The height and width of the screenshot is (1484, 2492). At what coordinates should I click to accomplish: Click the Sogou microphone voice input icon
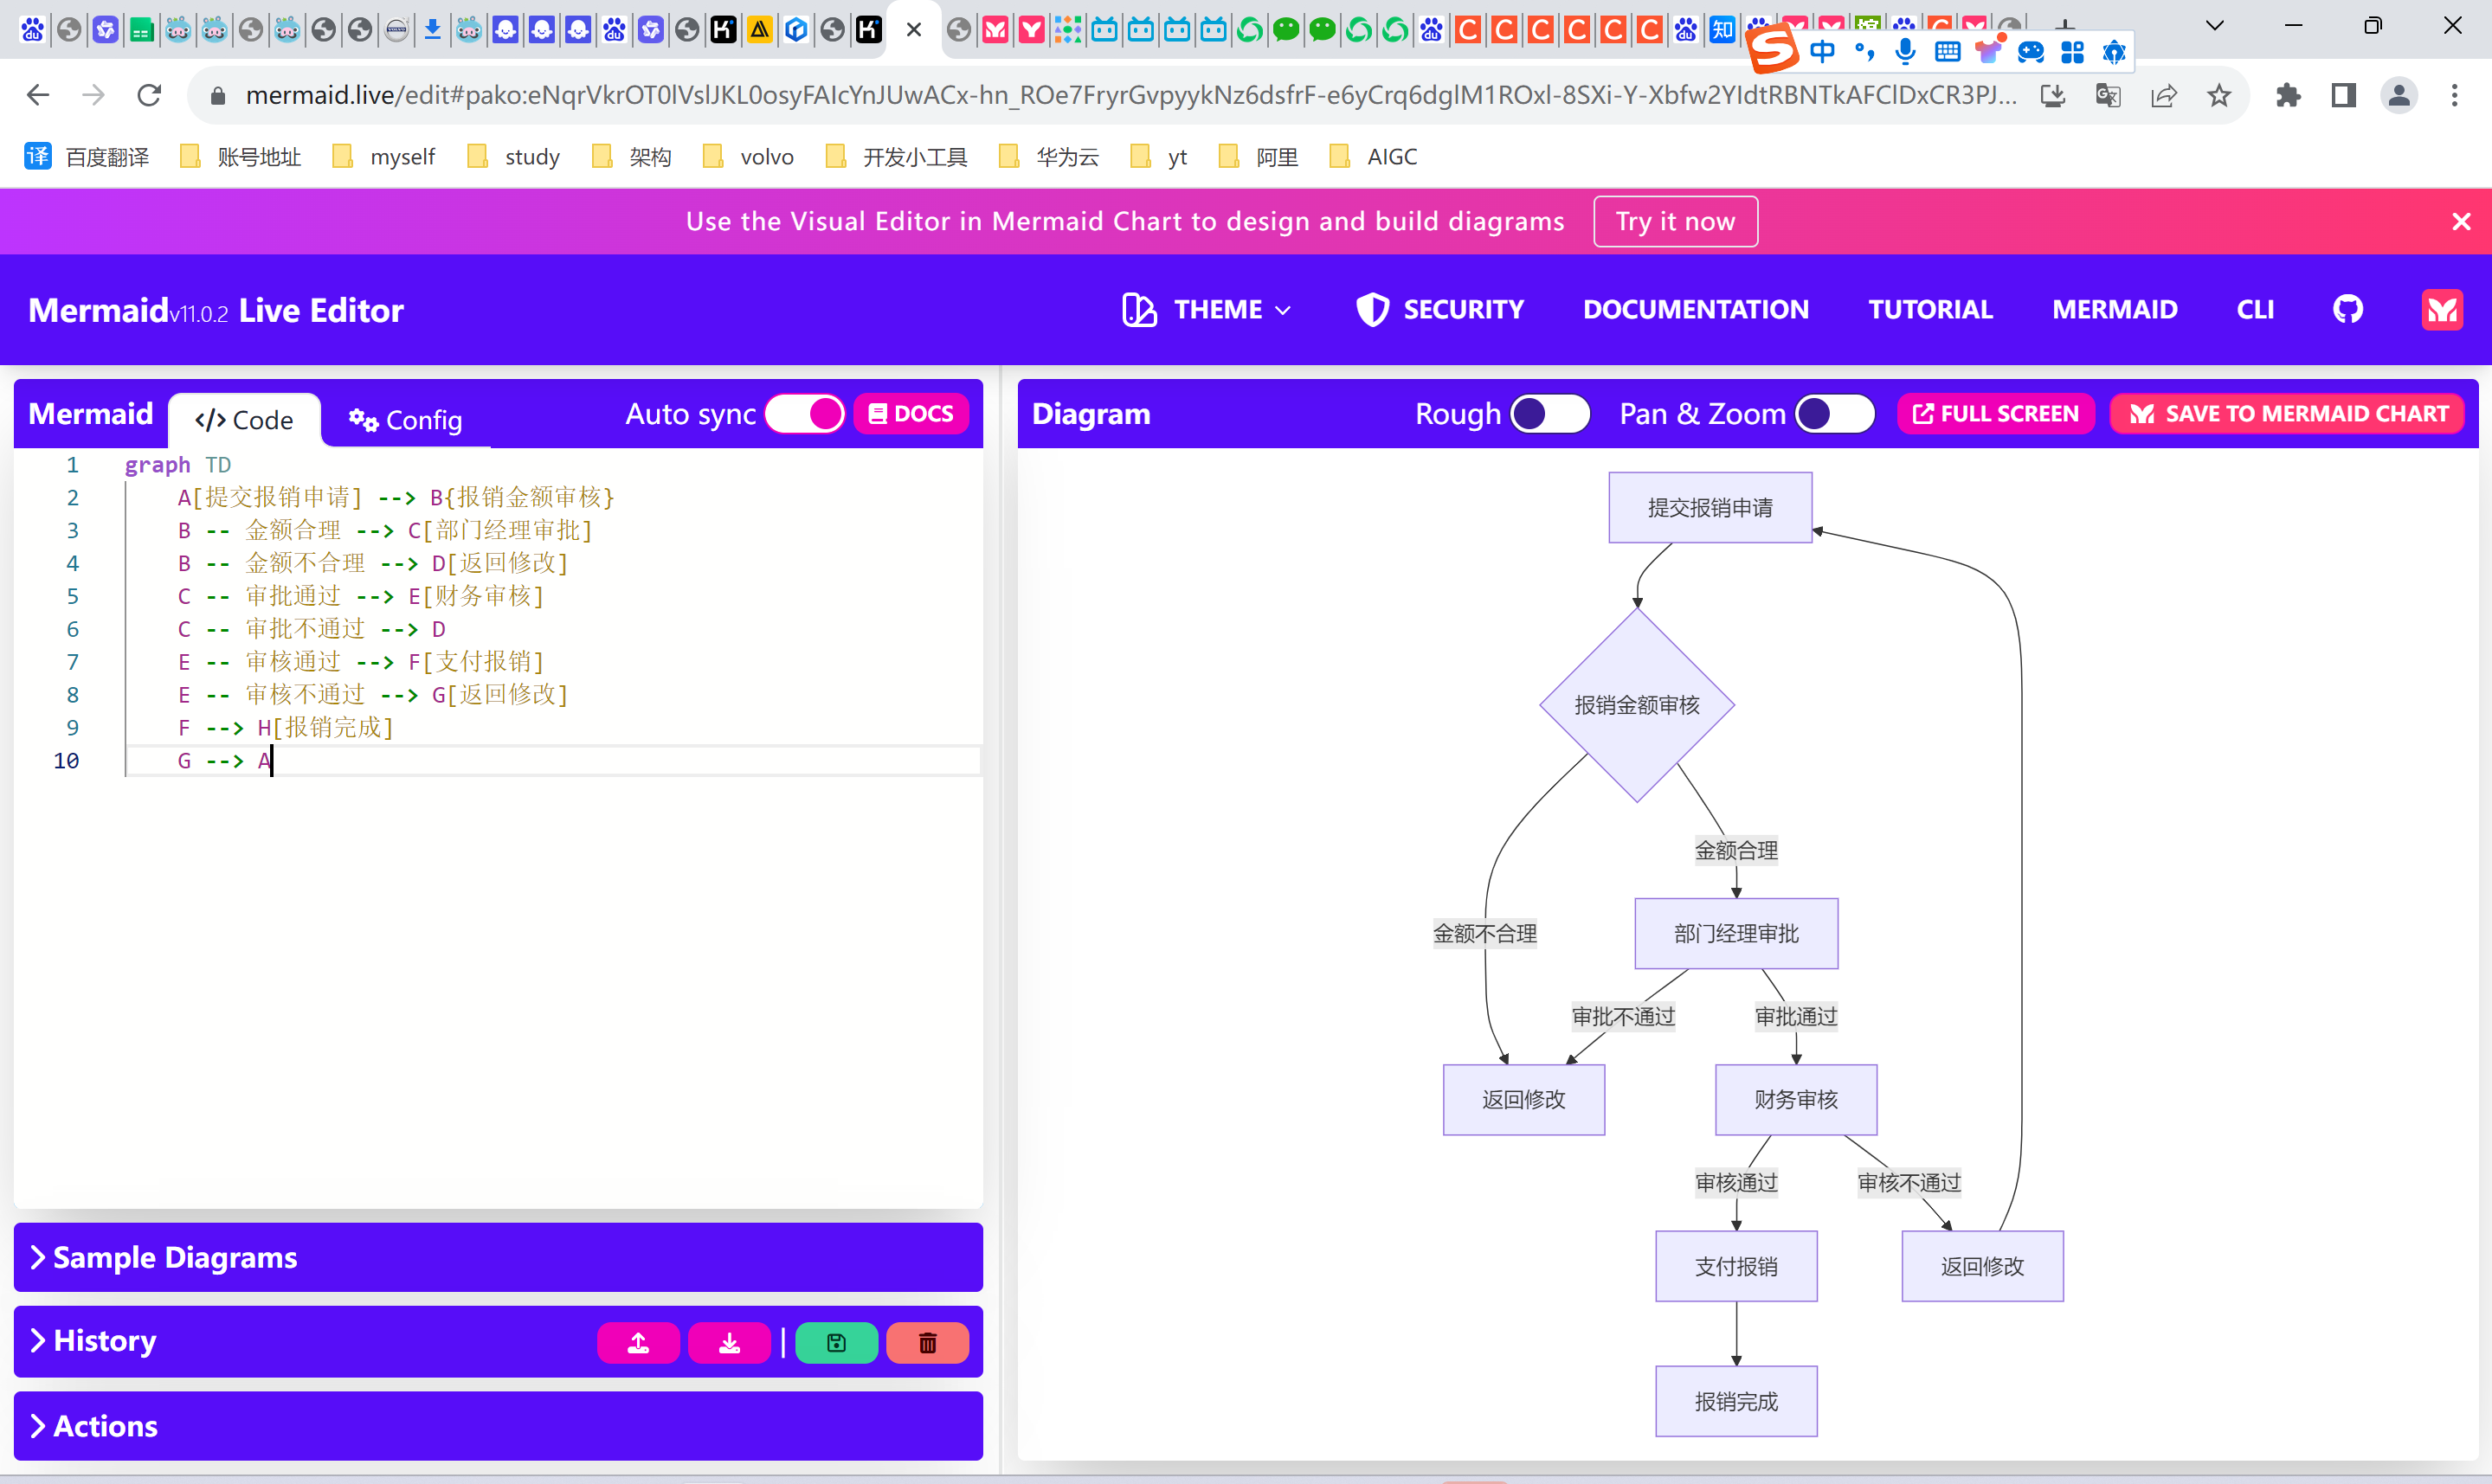click(x=1905, y=51)
